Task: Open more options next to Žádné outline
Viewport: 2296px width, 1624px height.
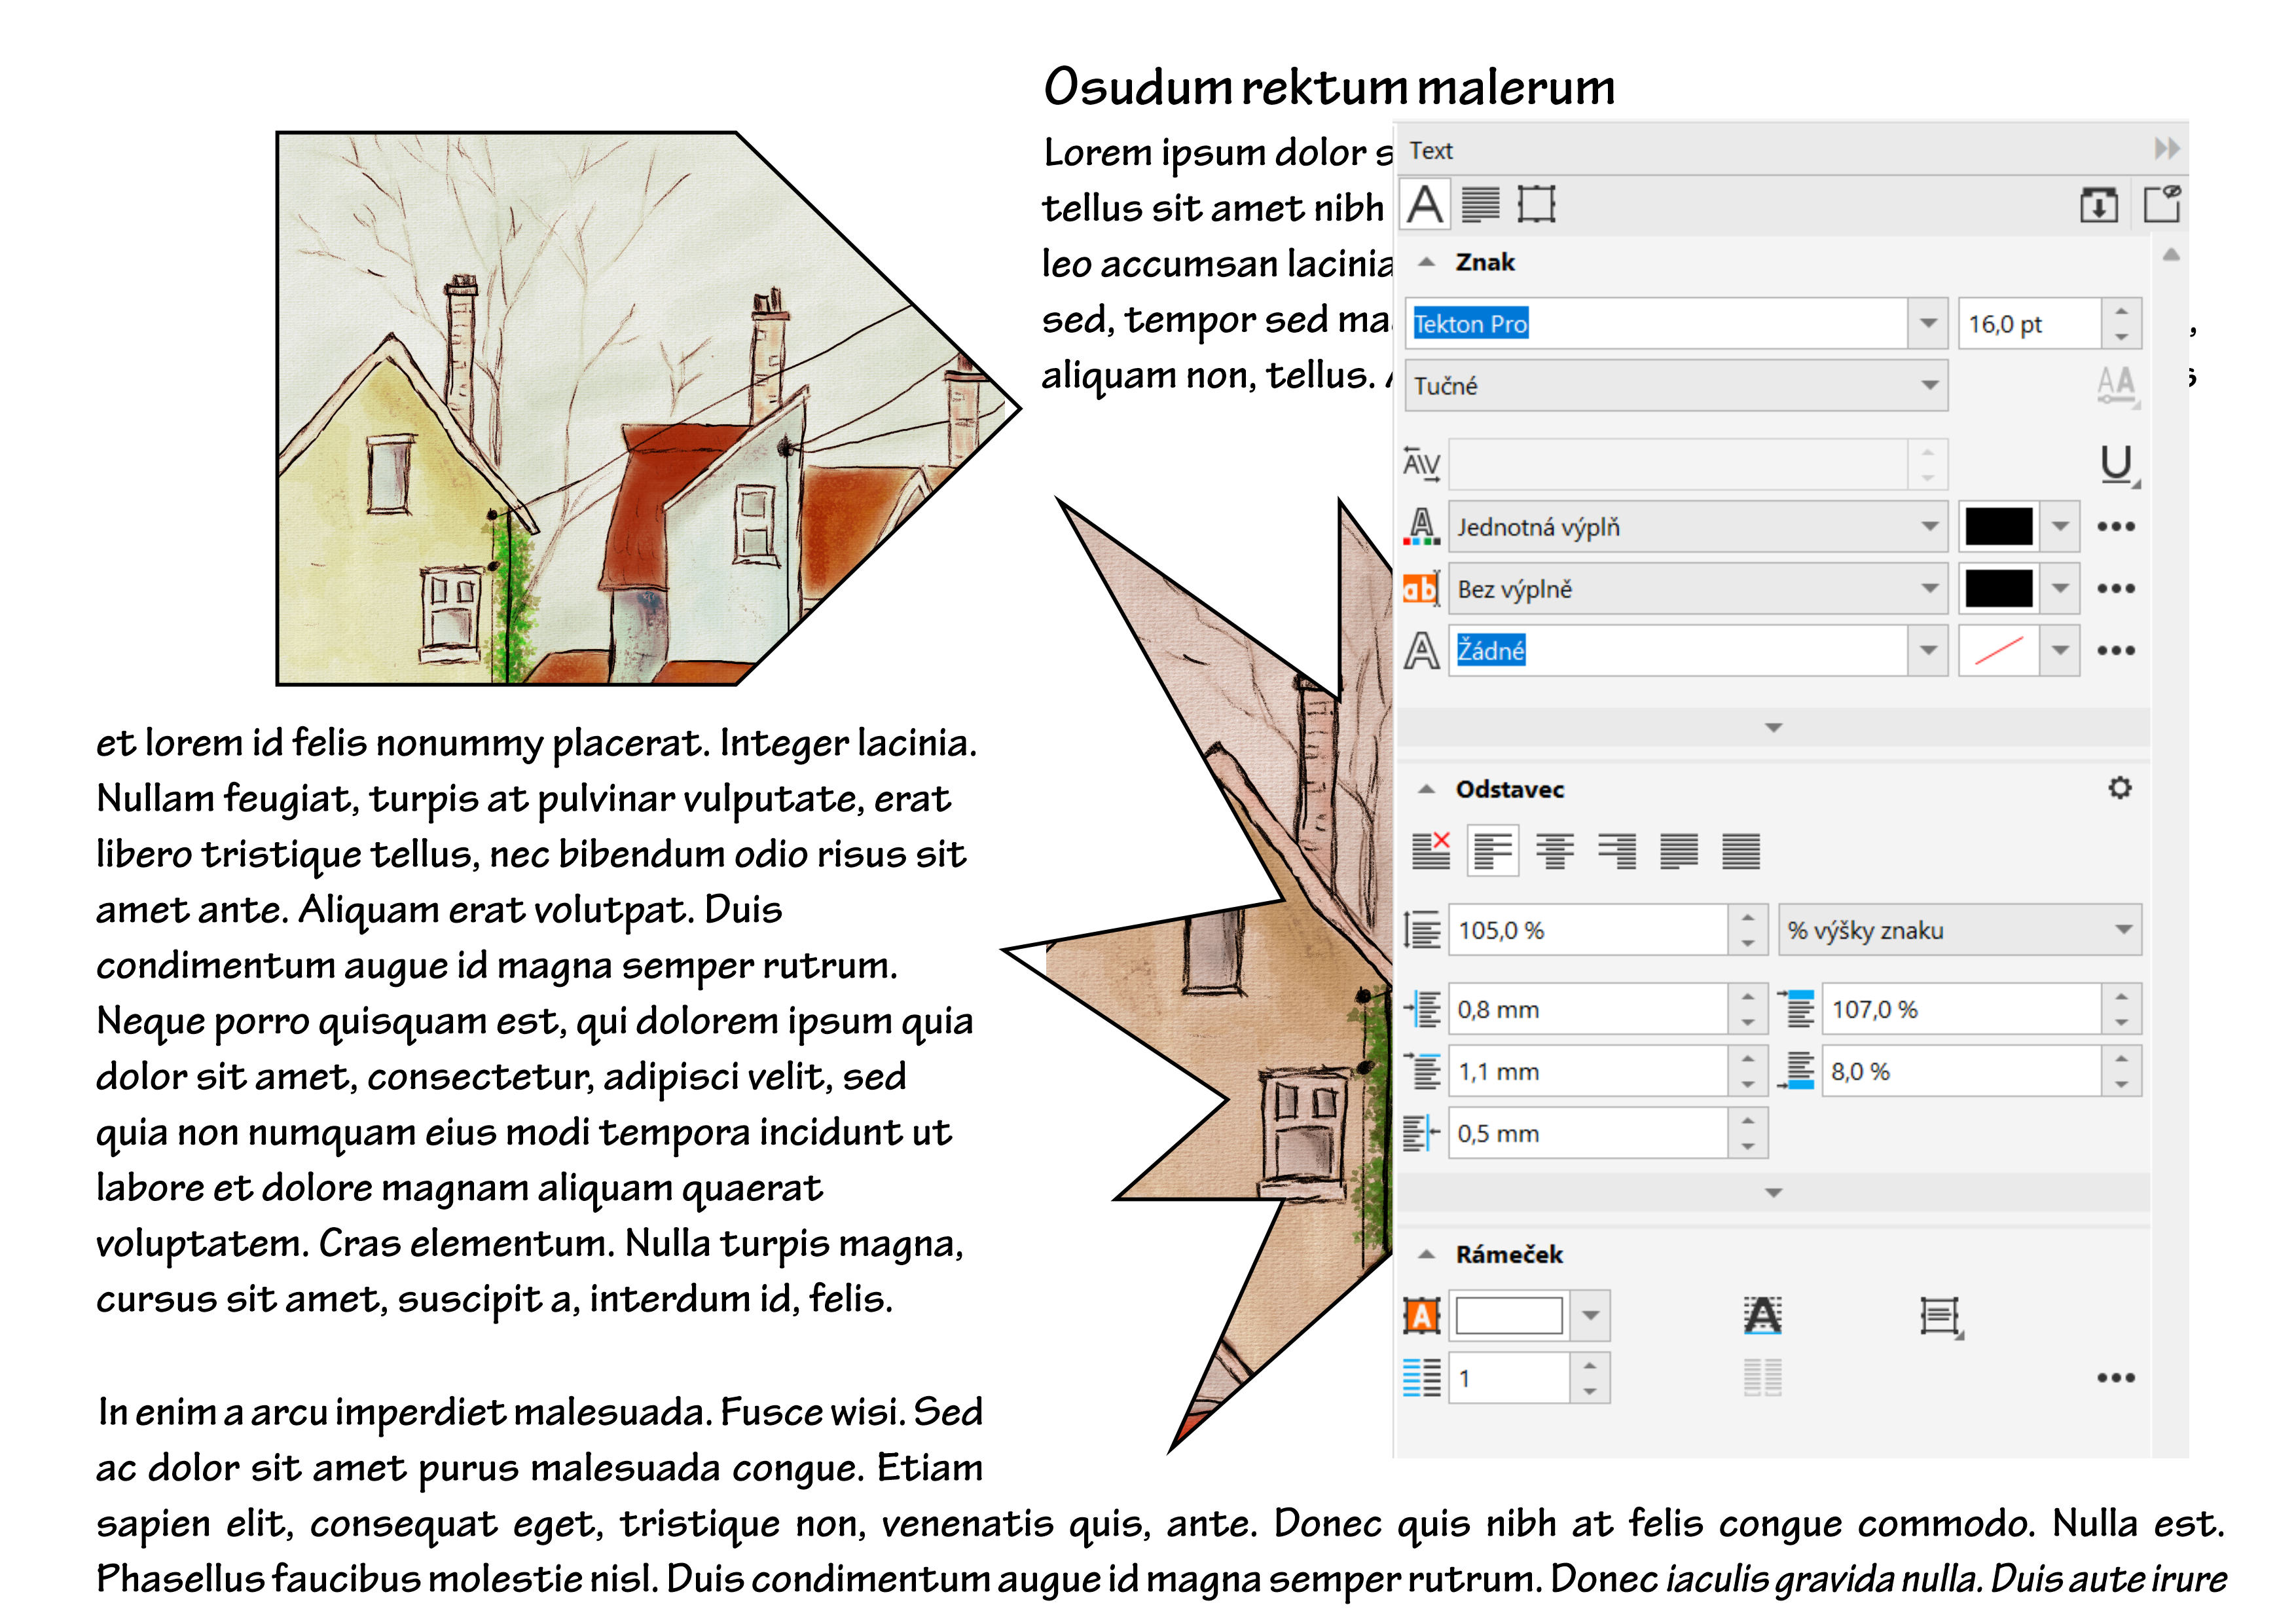Action: point(2115,651)
